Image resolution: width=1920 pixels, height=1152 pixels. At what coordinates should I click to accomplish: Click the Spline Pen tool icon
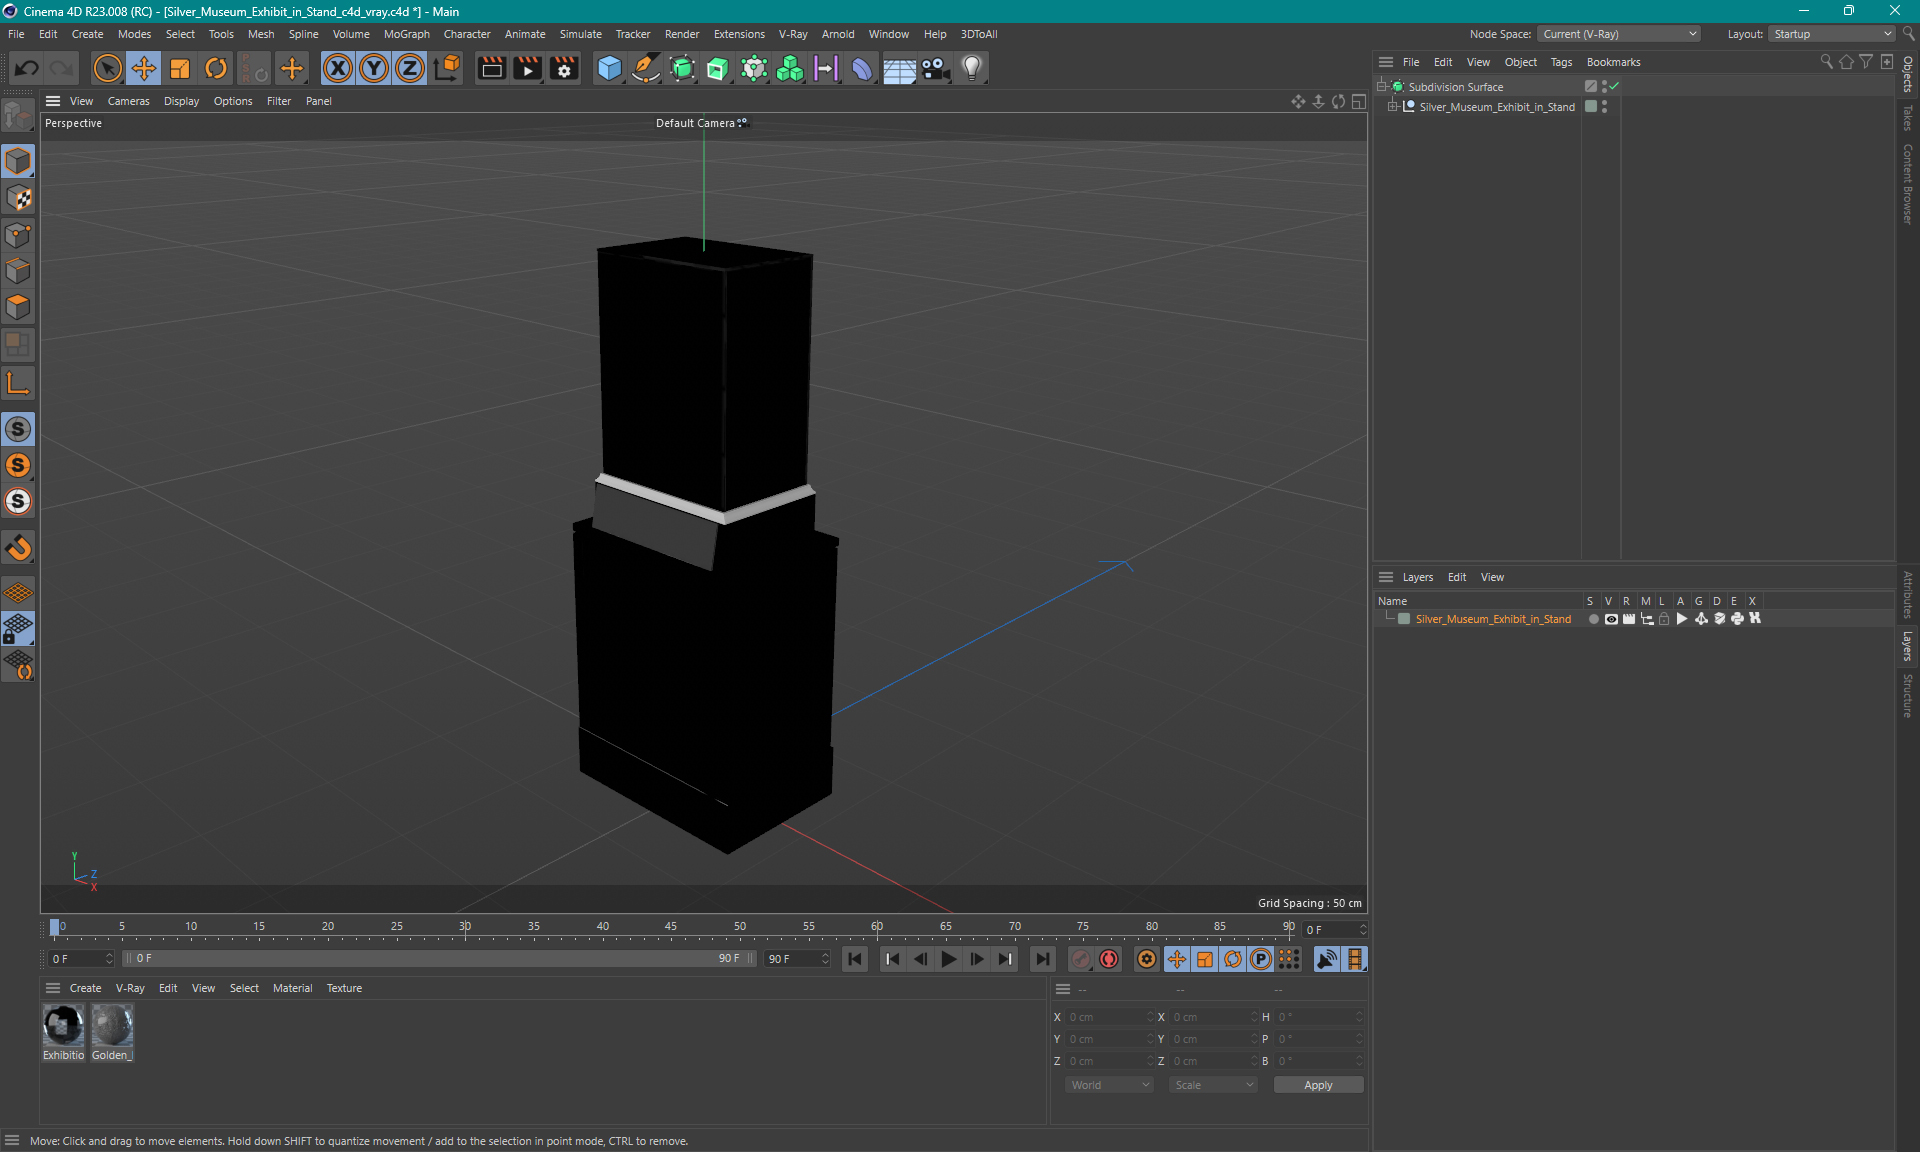point(646,68)
